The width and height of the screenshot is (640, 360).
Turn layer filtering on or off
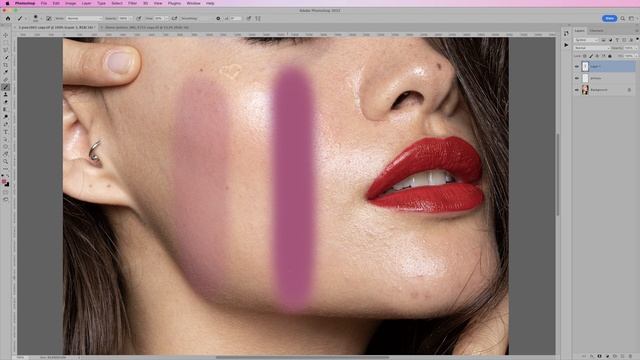(638, 39)
